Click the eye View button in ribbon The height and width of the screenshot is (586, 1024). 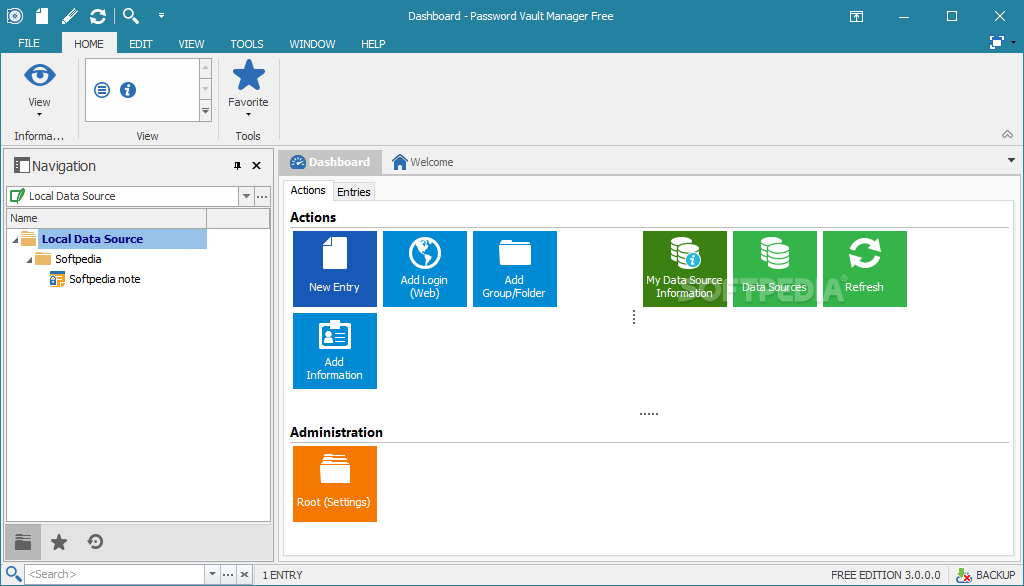pos(39,90)
